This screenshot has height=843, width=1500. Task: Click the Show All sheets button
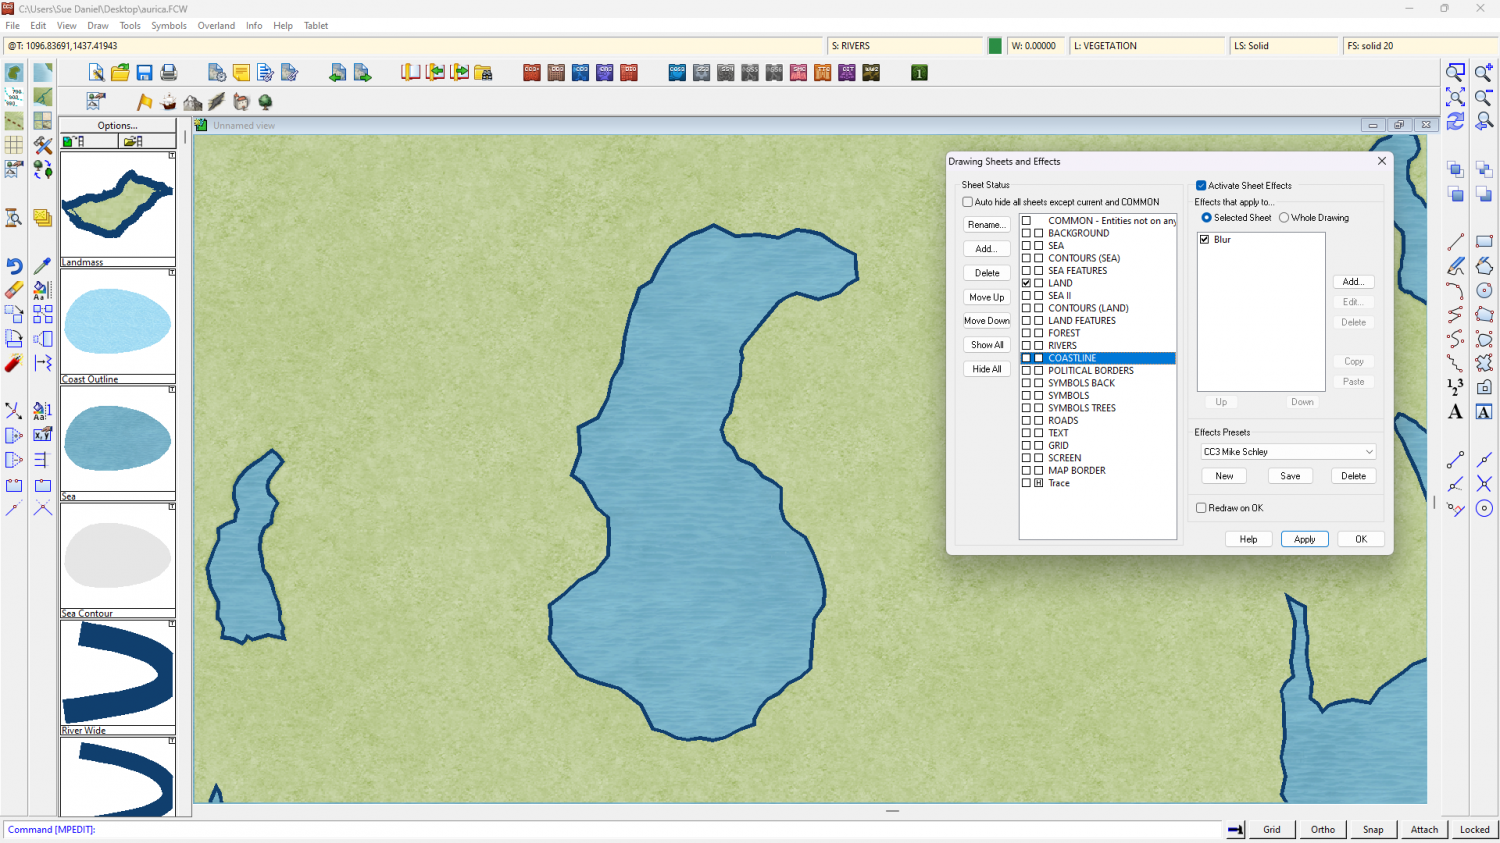[987, 345]
